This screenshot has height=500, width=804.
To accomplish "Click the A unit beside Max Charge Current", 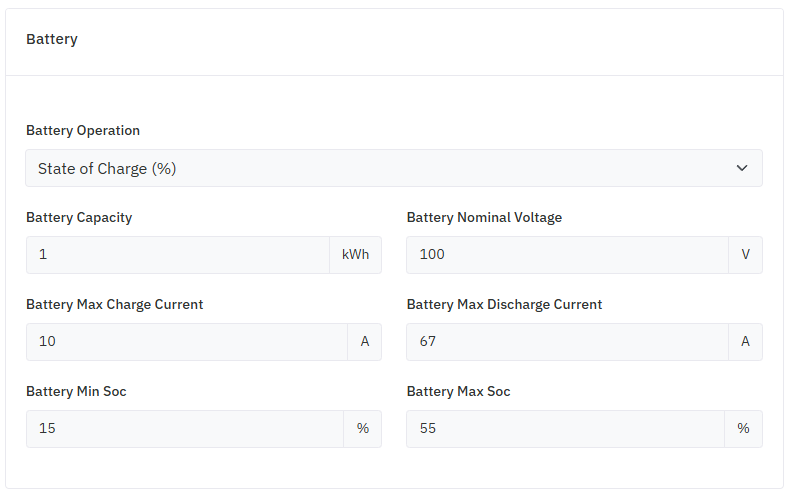I will click(x=365, y=342).
